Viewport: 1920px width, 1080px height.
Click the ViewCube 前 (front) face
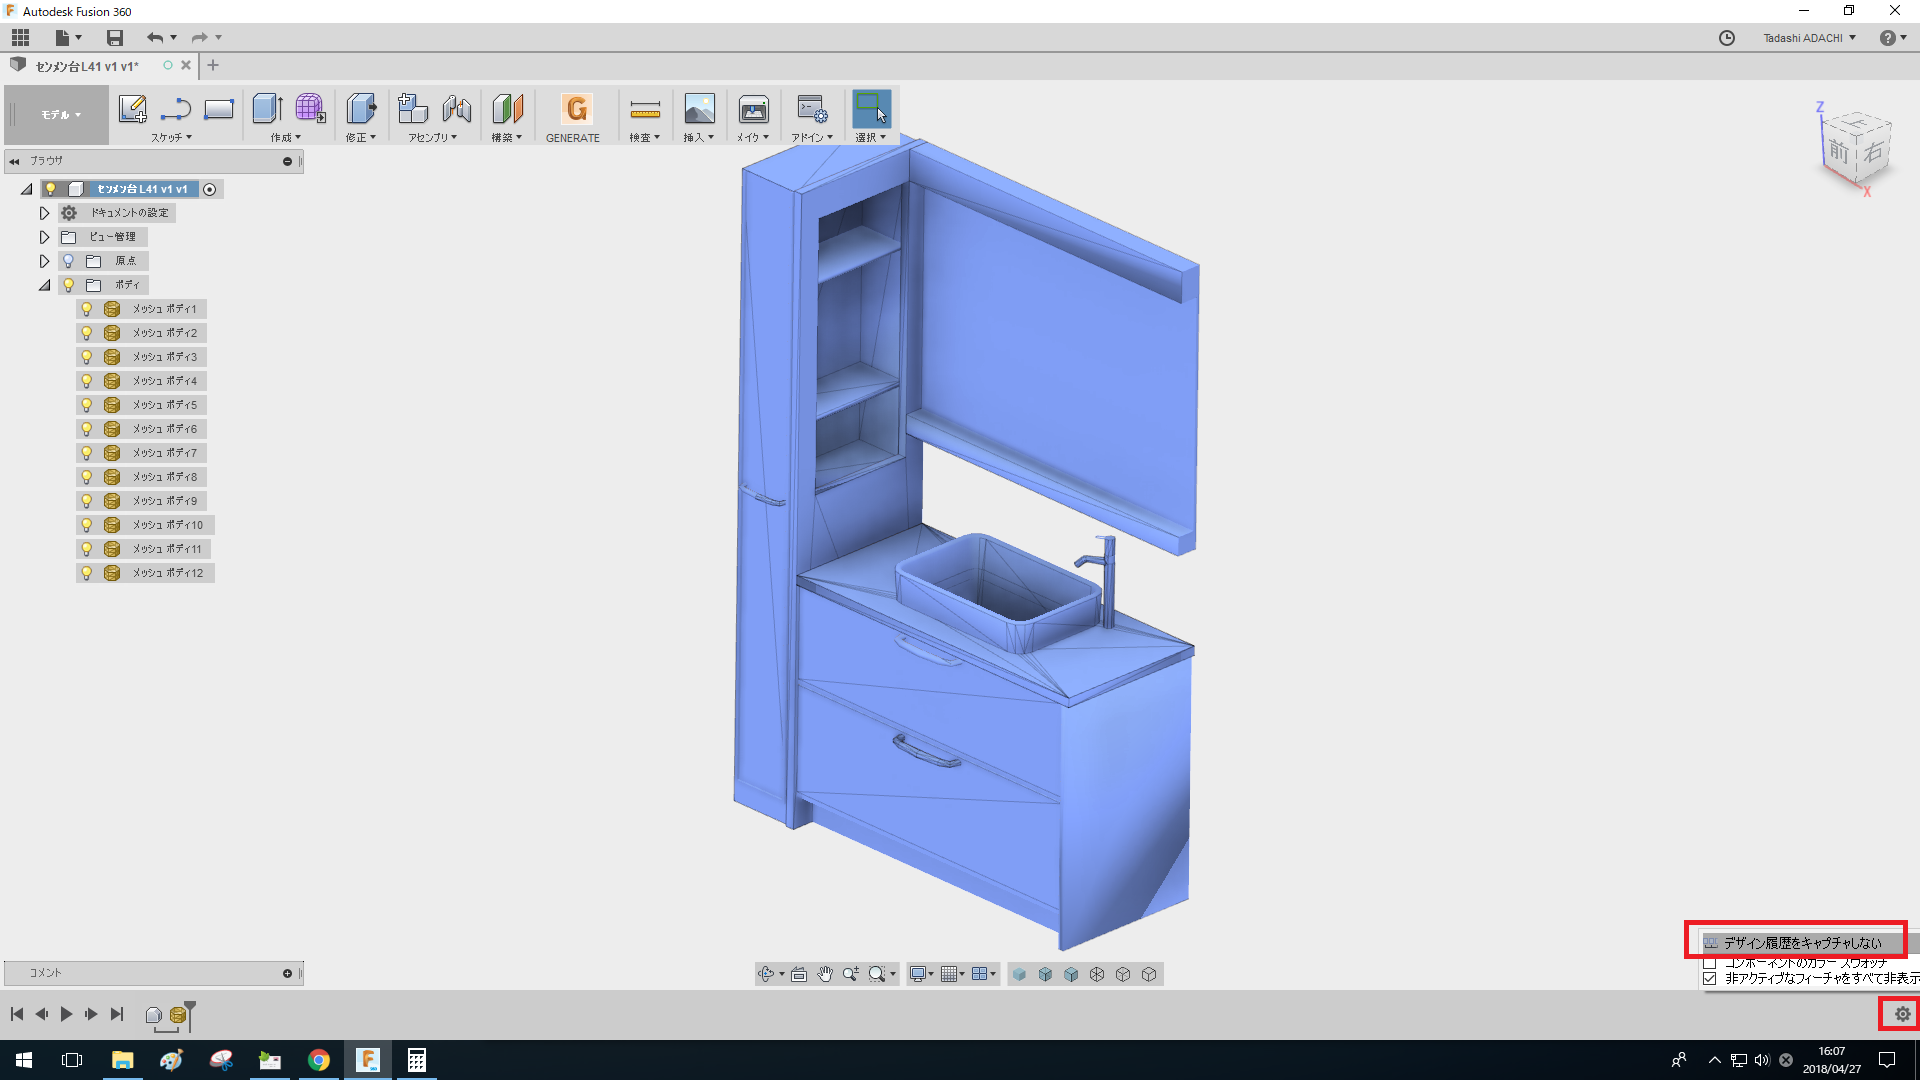pyautogui.click(x=1838, y=152)
